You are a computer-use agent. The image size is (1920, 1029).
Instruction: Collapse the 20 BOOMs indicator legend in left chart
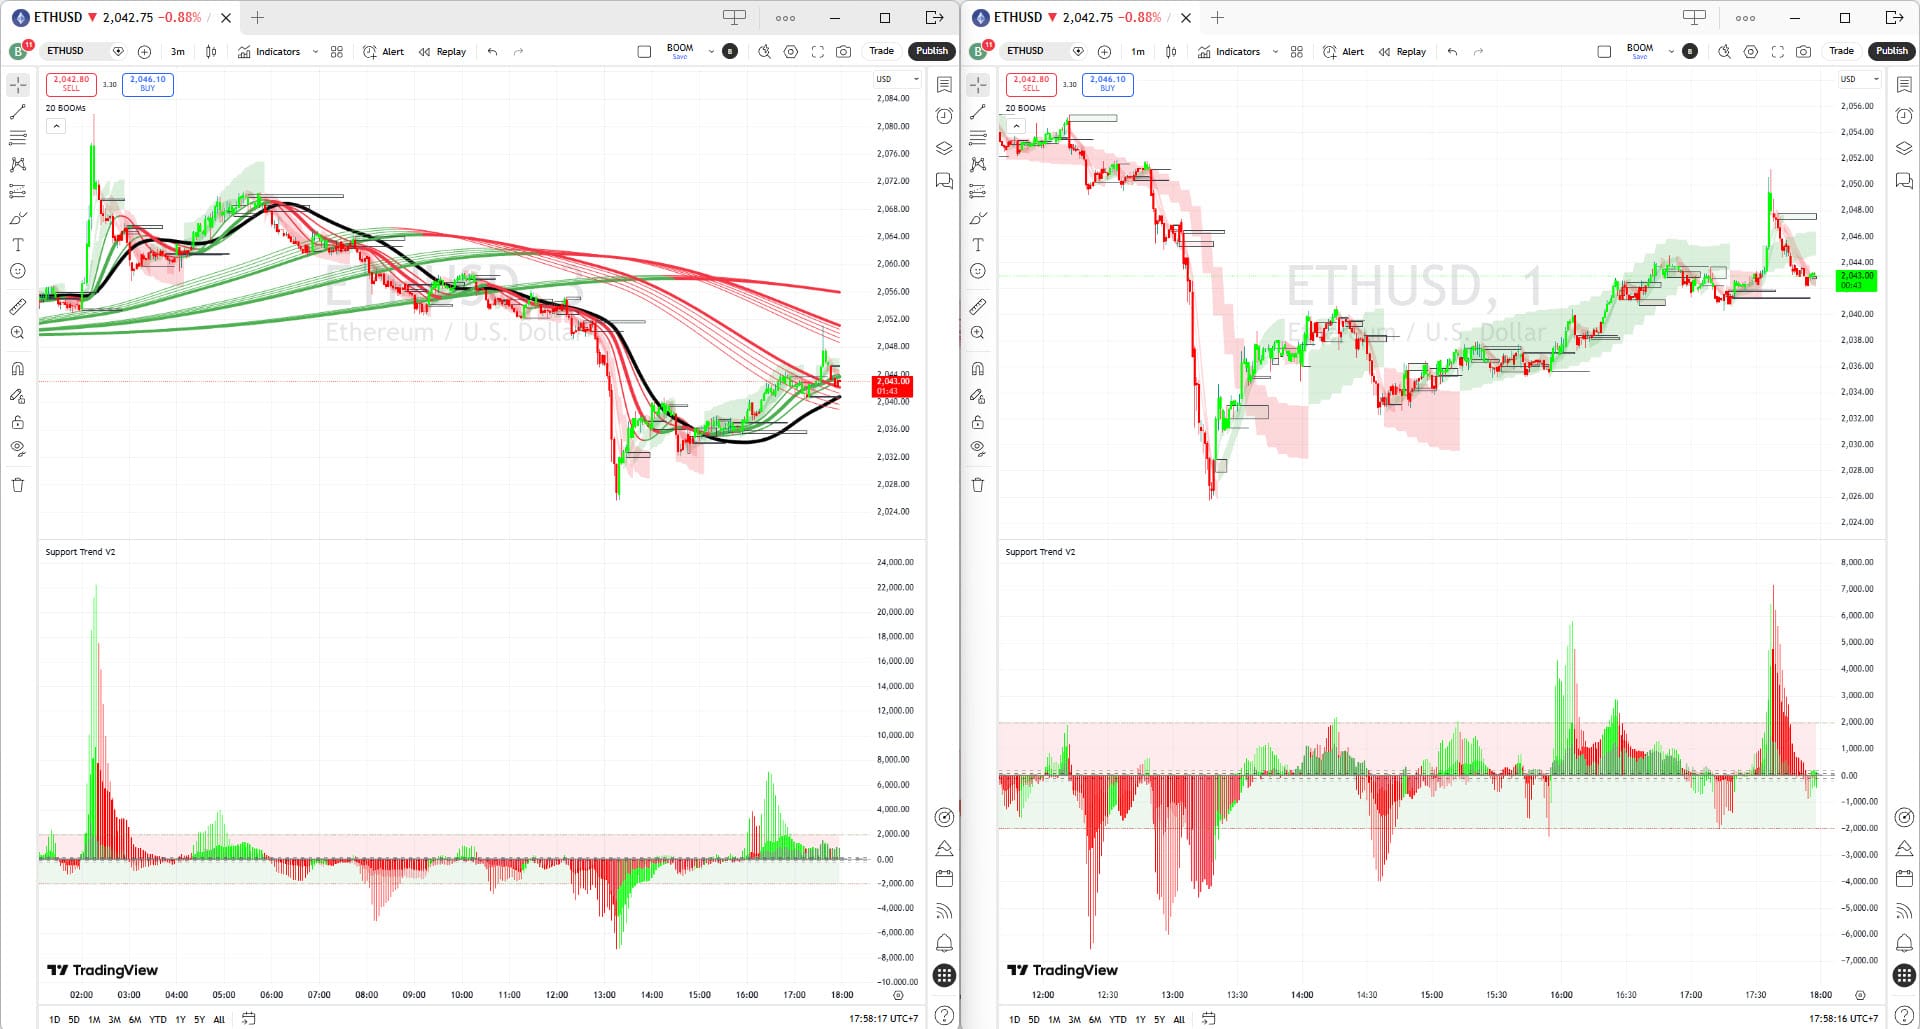pos(56,126)
